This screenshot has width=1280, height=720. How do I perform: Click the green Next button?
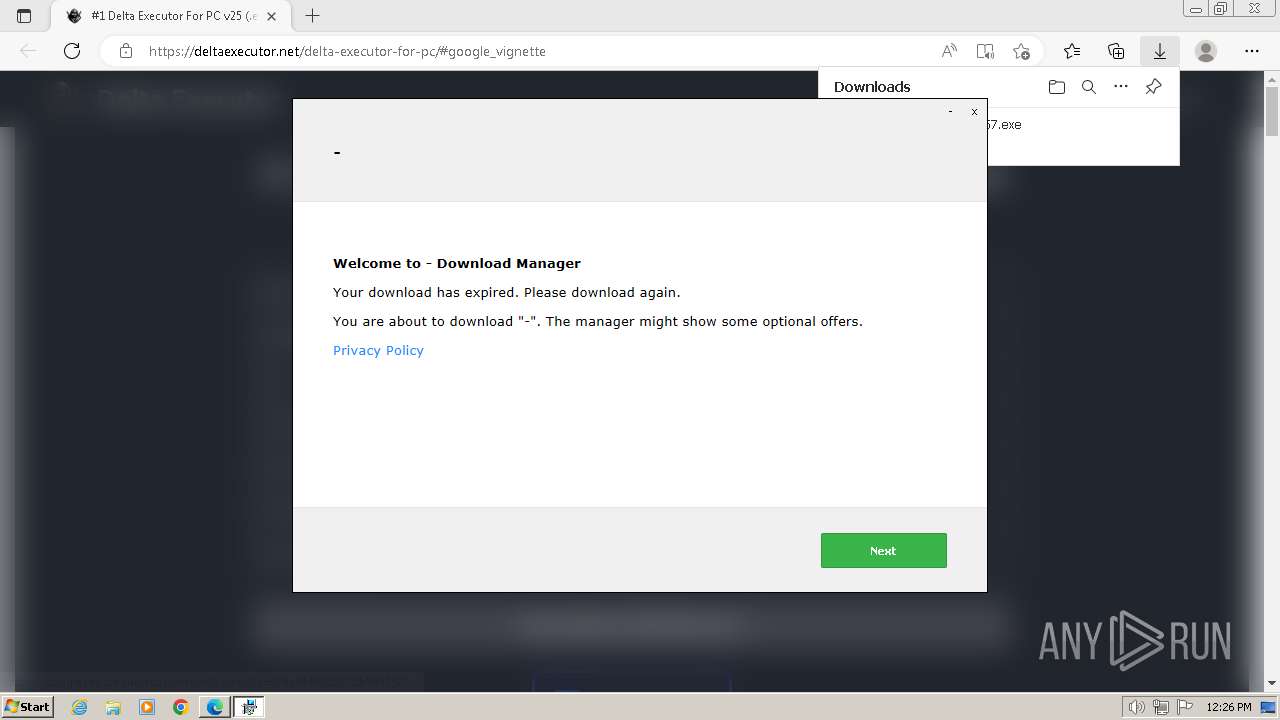(883, 550)
